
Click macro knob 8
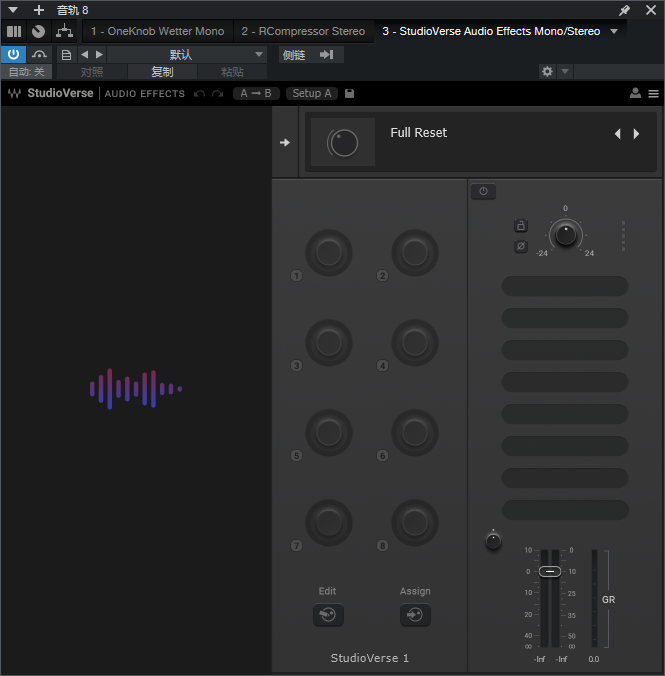[414, 523]
